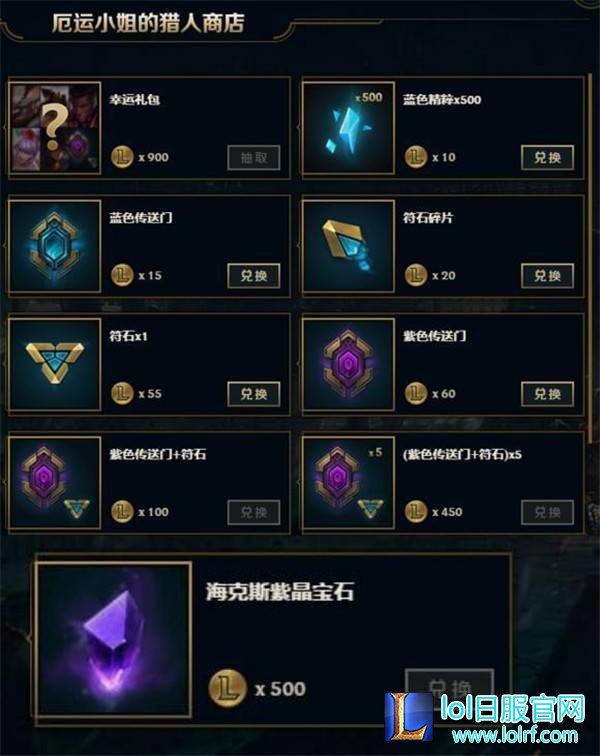Click 兑换 for 紫色传送门+符石 at 100
600x756 pixels.
(x=254, y=512)
